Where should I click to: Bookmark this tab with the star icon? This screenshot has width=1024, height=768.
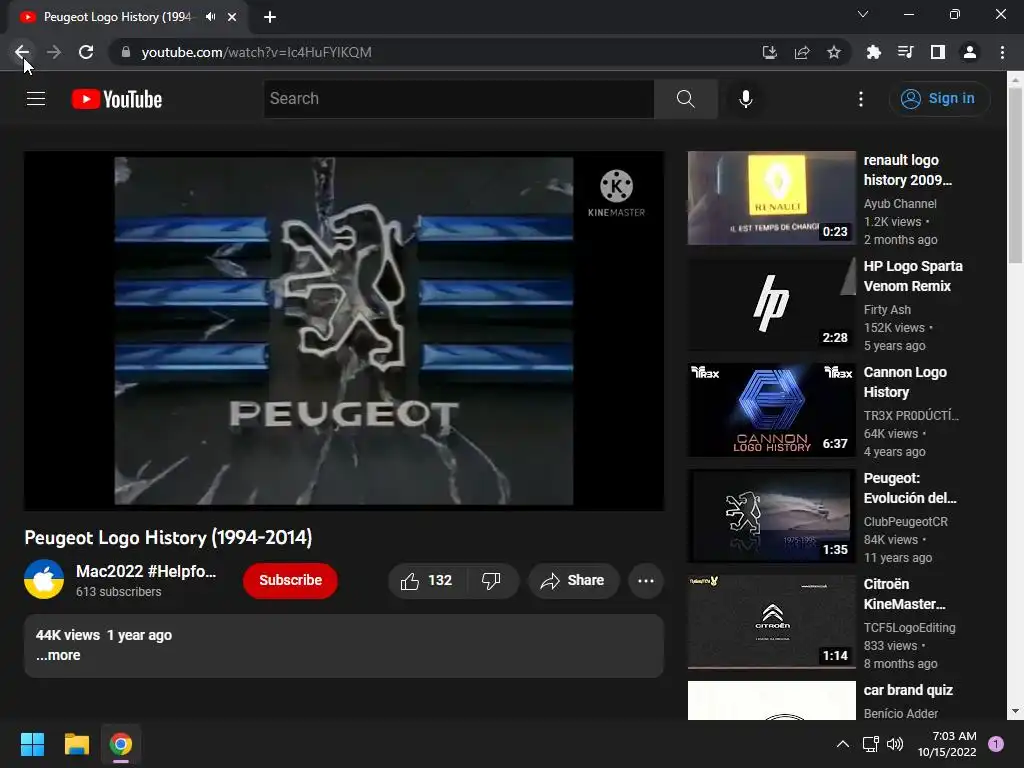click(x=834, y=52)
